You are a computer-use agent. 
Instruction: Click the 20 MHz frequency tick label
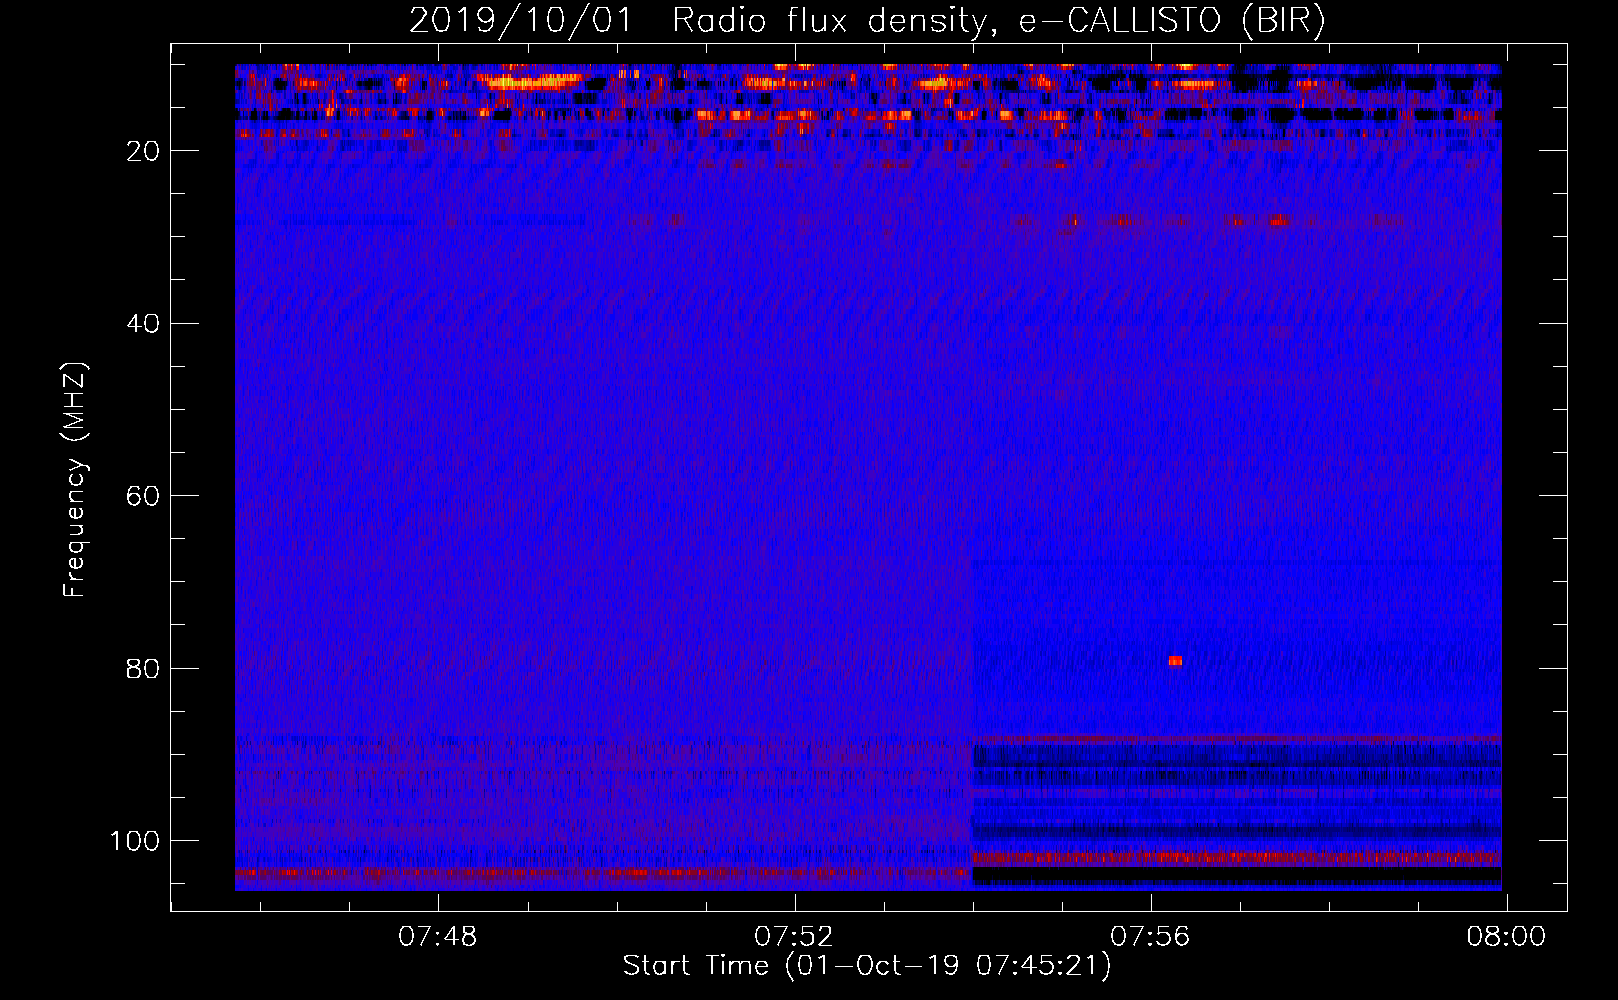[143, 151]
